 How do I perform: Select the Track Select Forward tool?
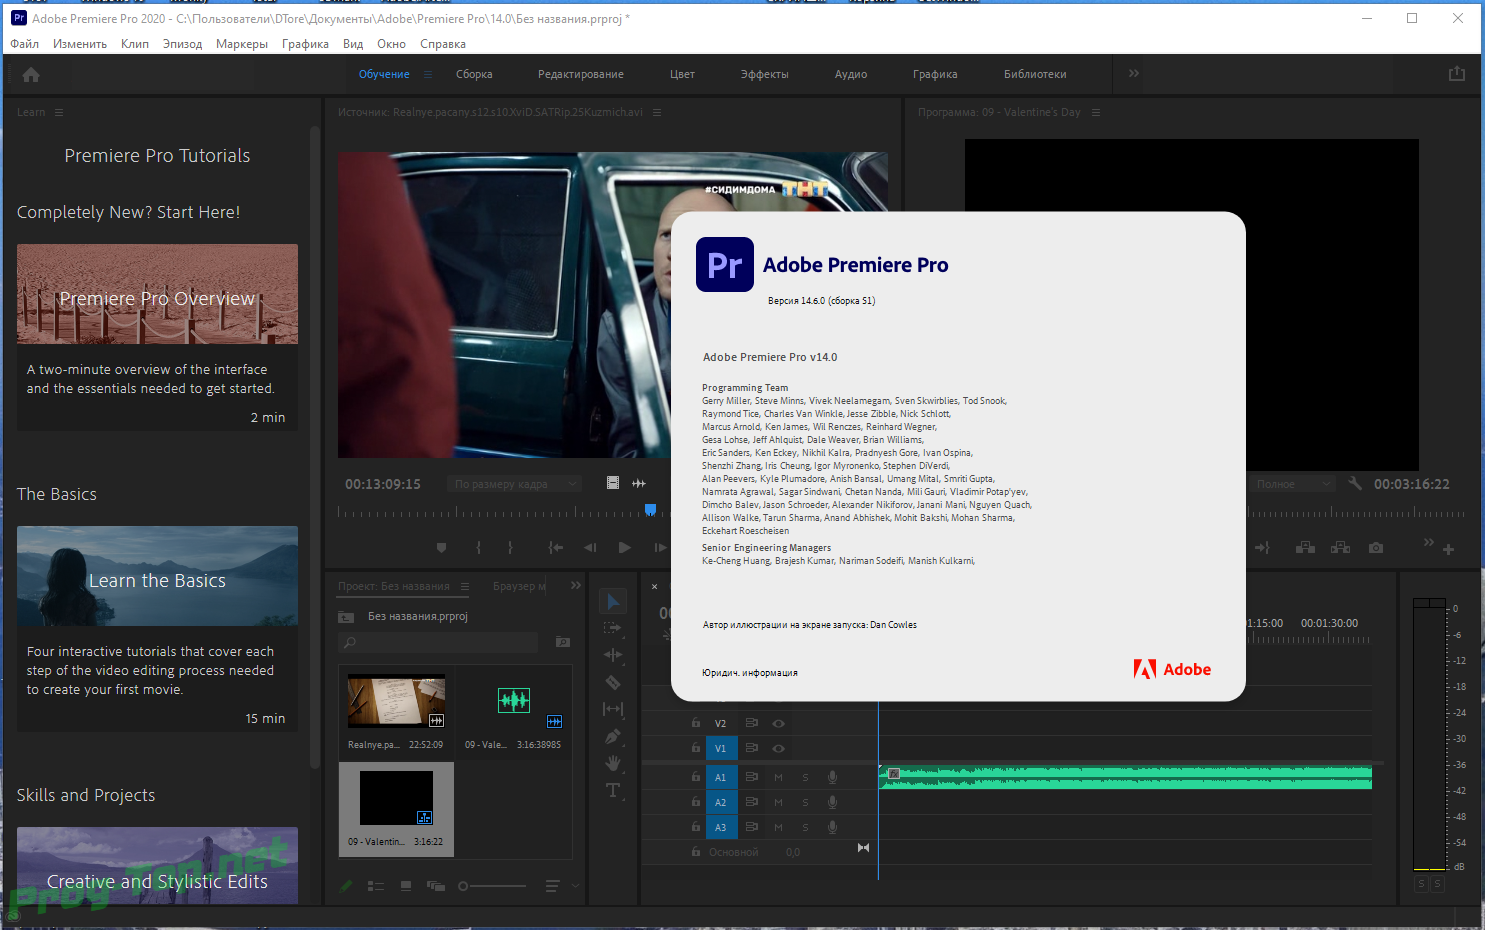613,628
